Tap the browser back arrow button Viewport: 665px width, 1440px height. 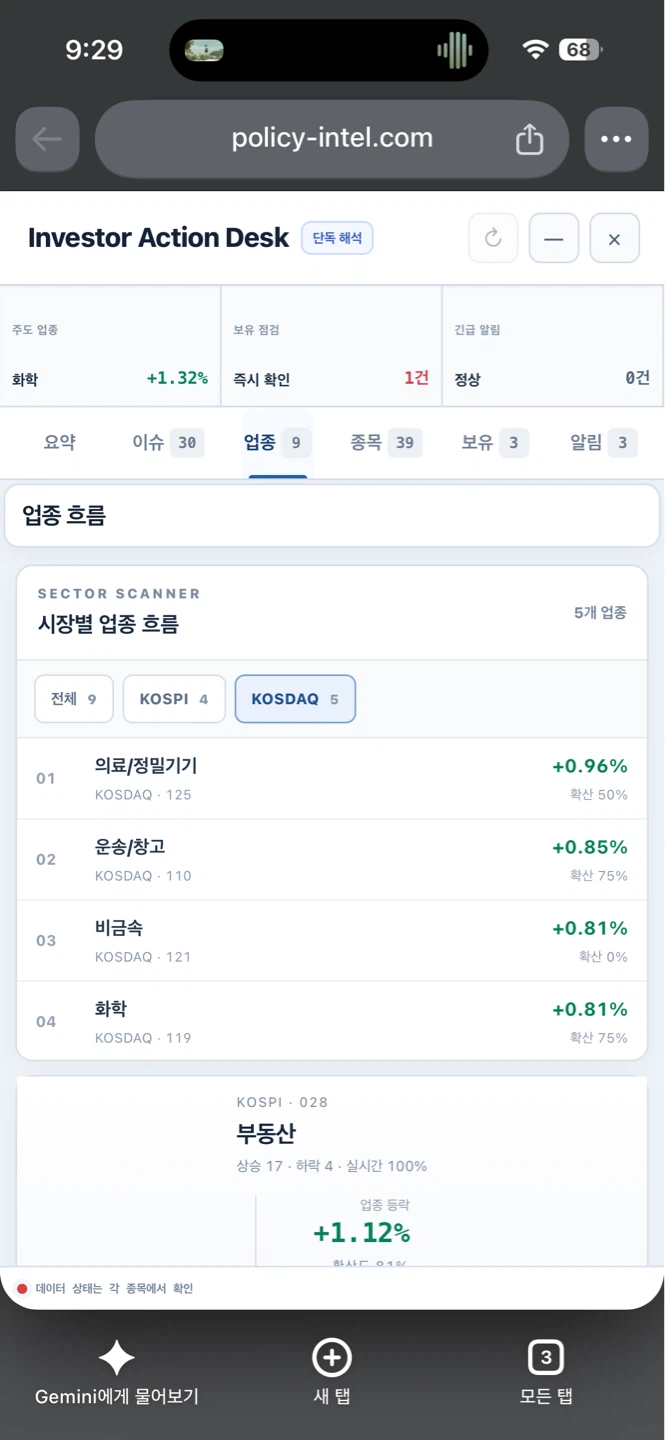47,139
